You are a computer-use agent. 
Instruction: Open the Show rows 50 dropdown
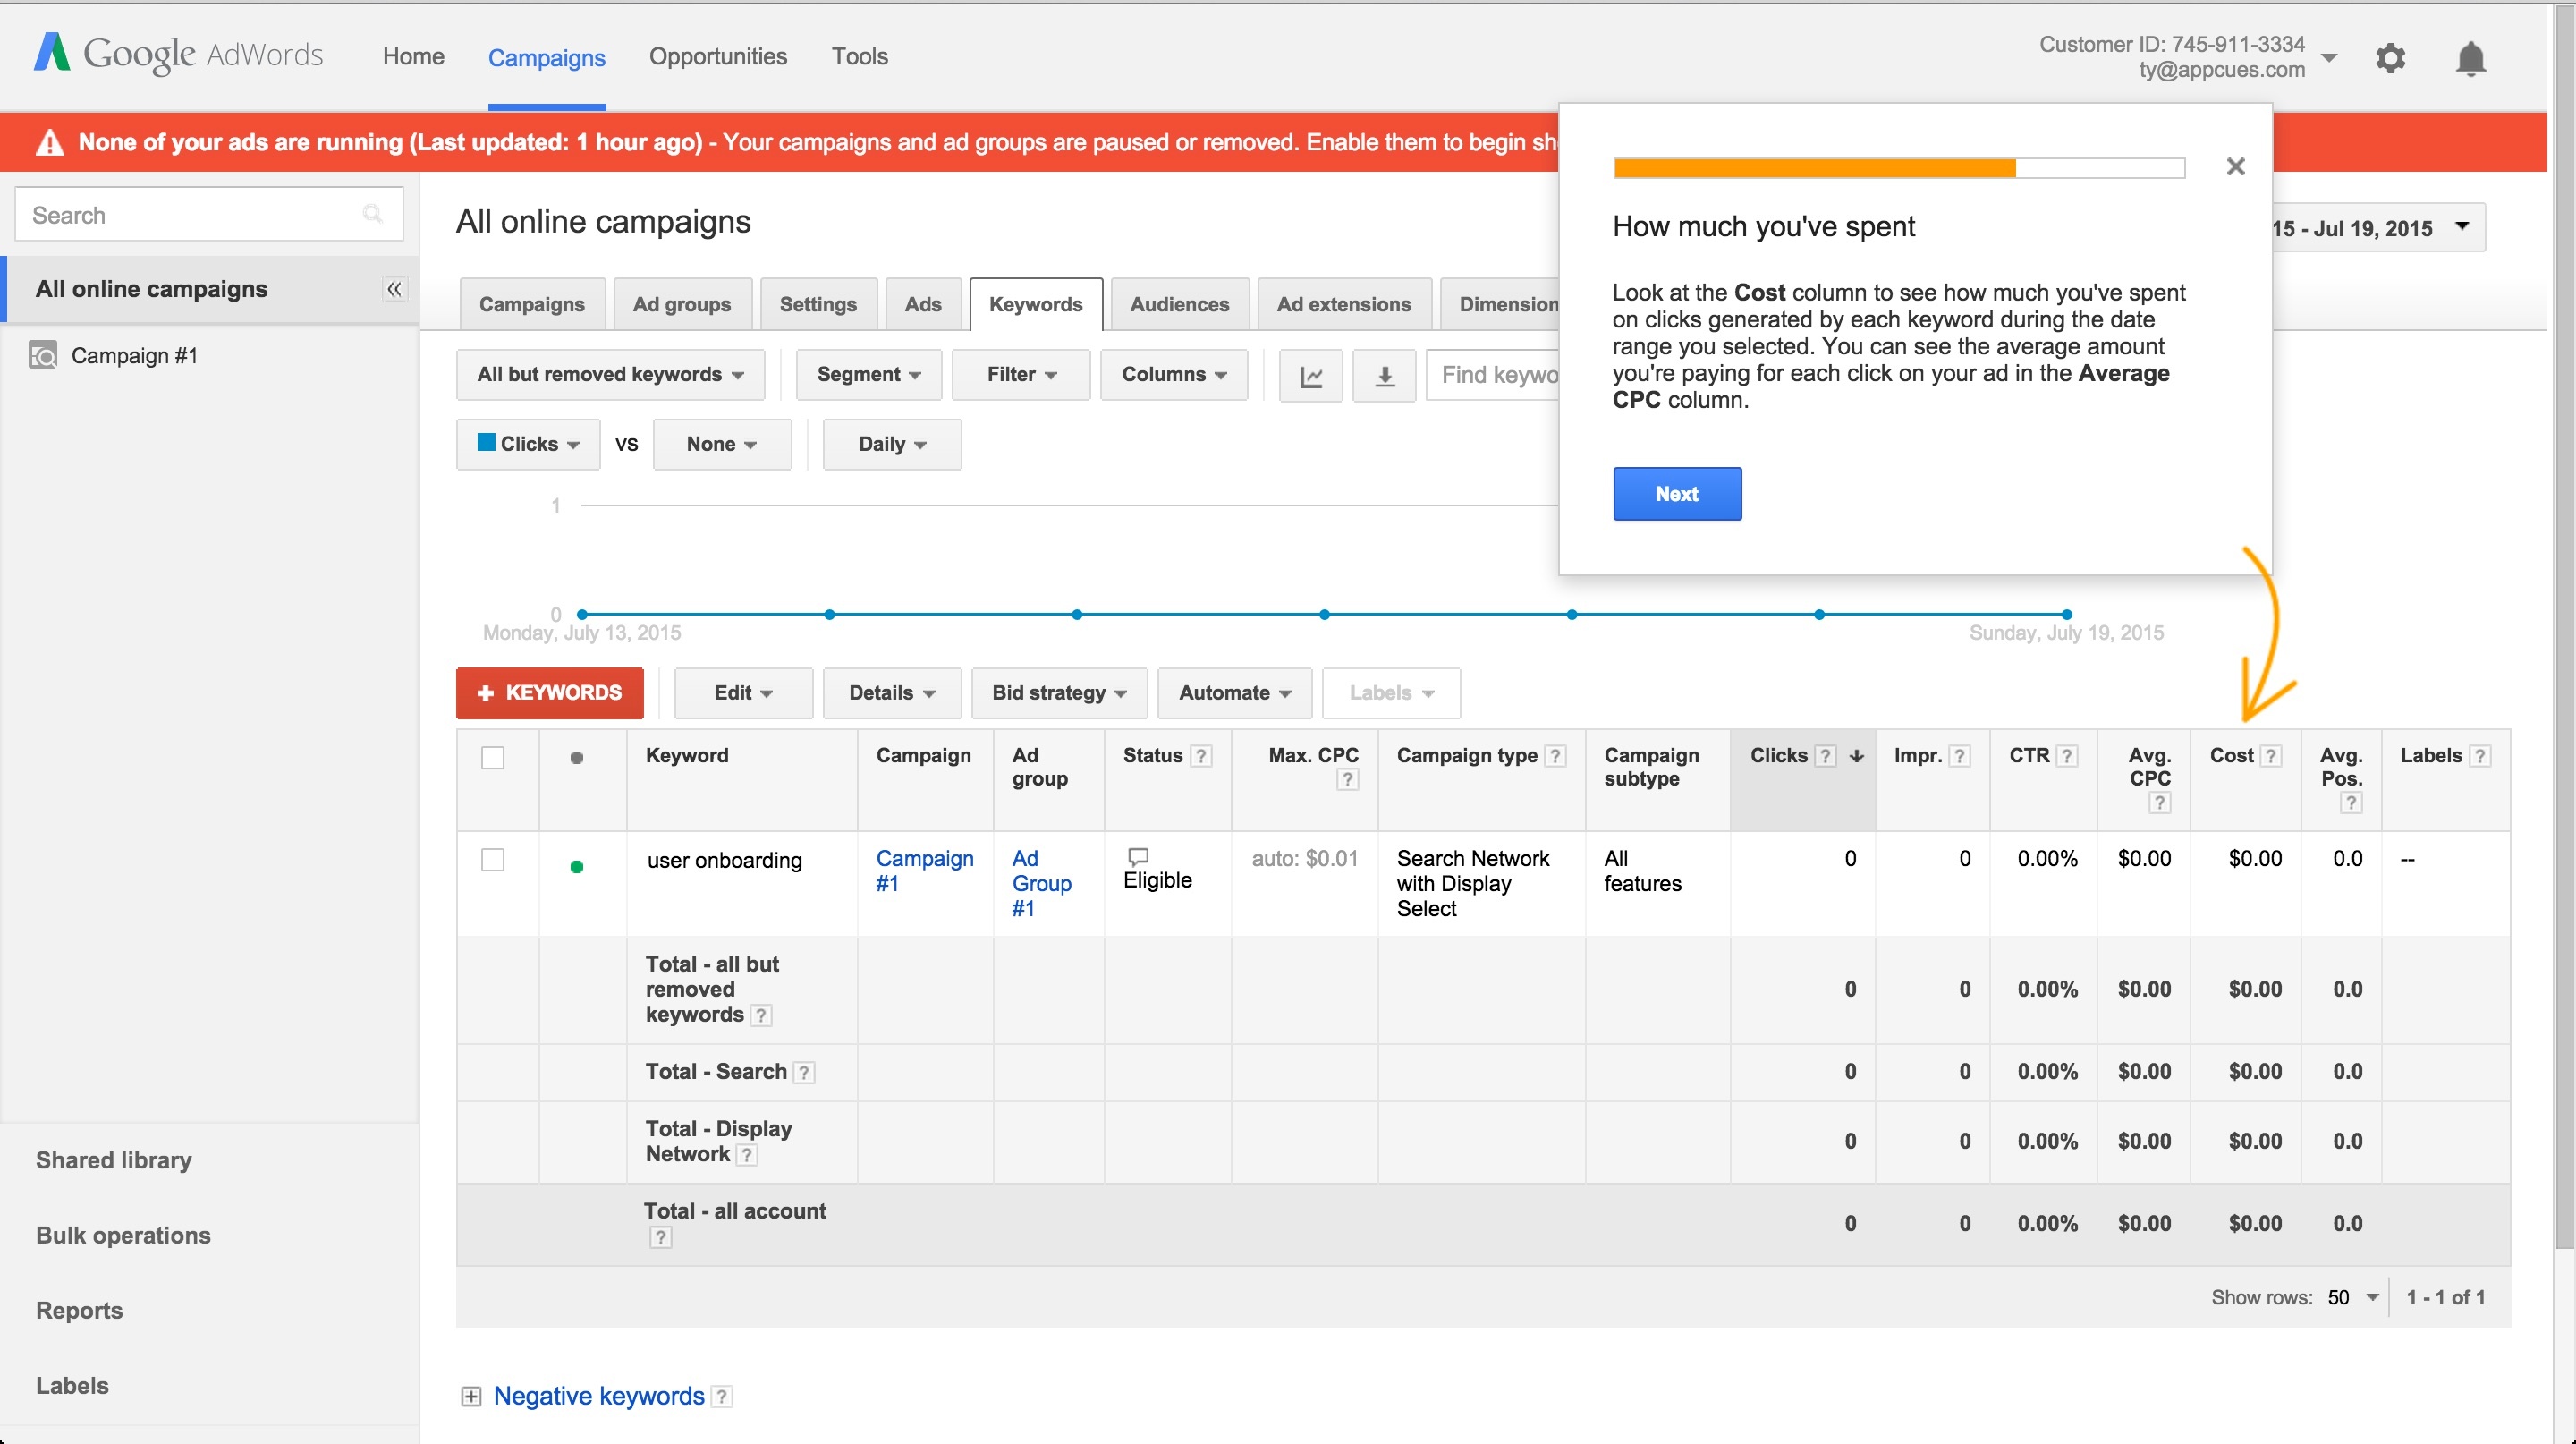pyautogui.click(x=2352, y=1298)
